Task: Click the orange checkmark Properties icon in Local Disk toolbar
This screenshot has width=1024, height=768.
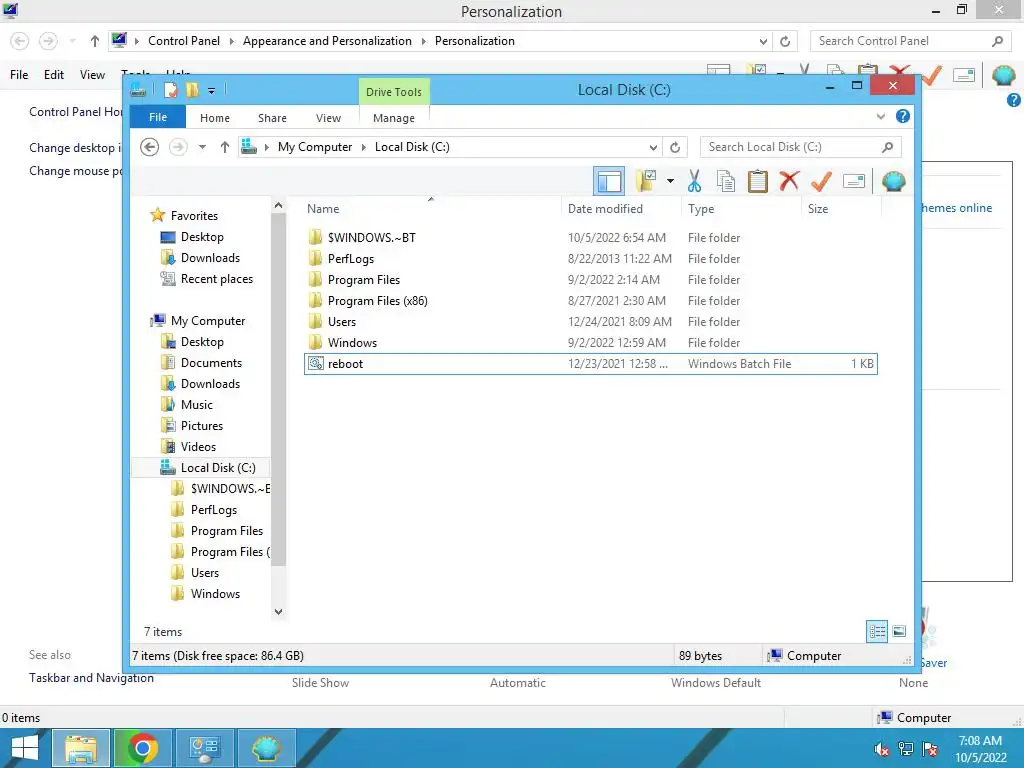Action: click(821, 181)
